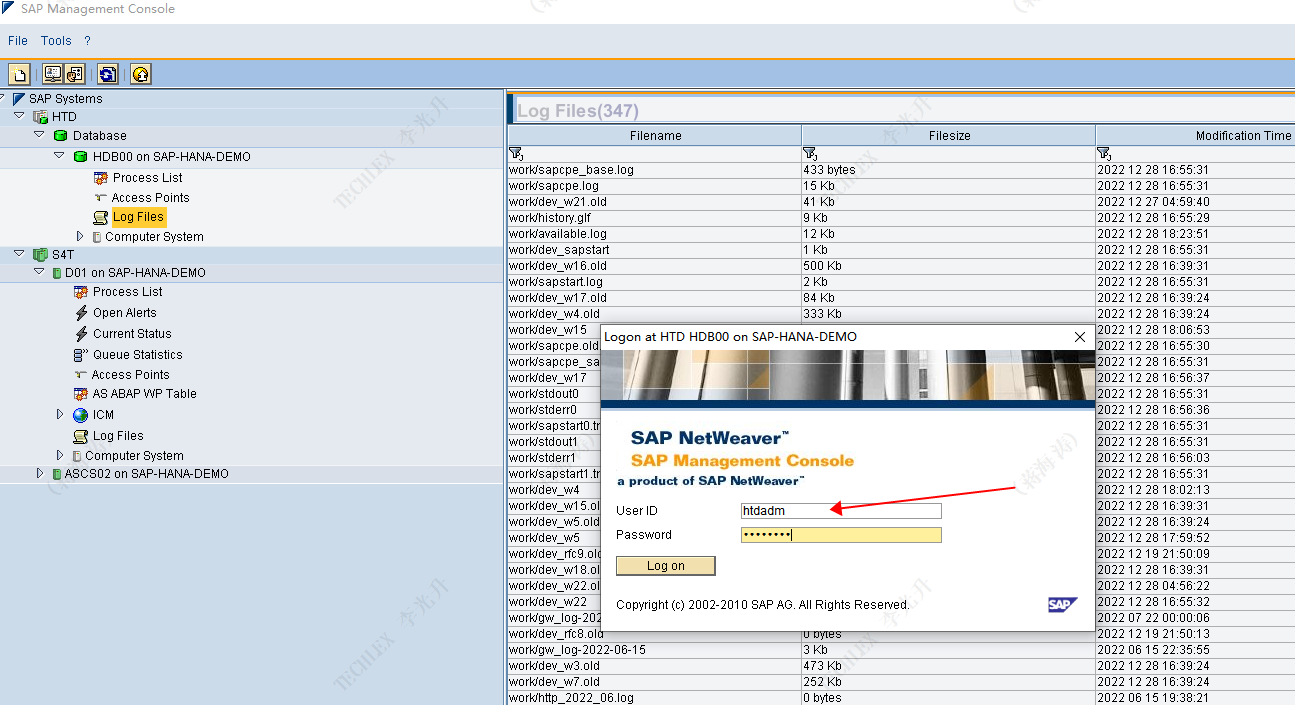The height and width of the screenshot is (705, 1295).
Task: Select the work/dev_sapstart file row
Action: click(x=901, y=250)
